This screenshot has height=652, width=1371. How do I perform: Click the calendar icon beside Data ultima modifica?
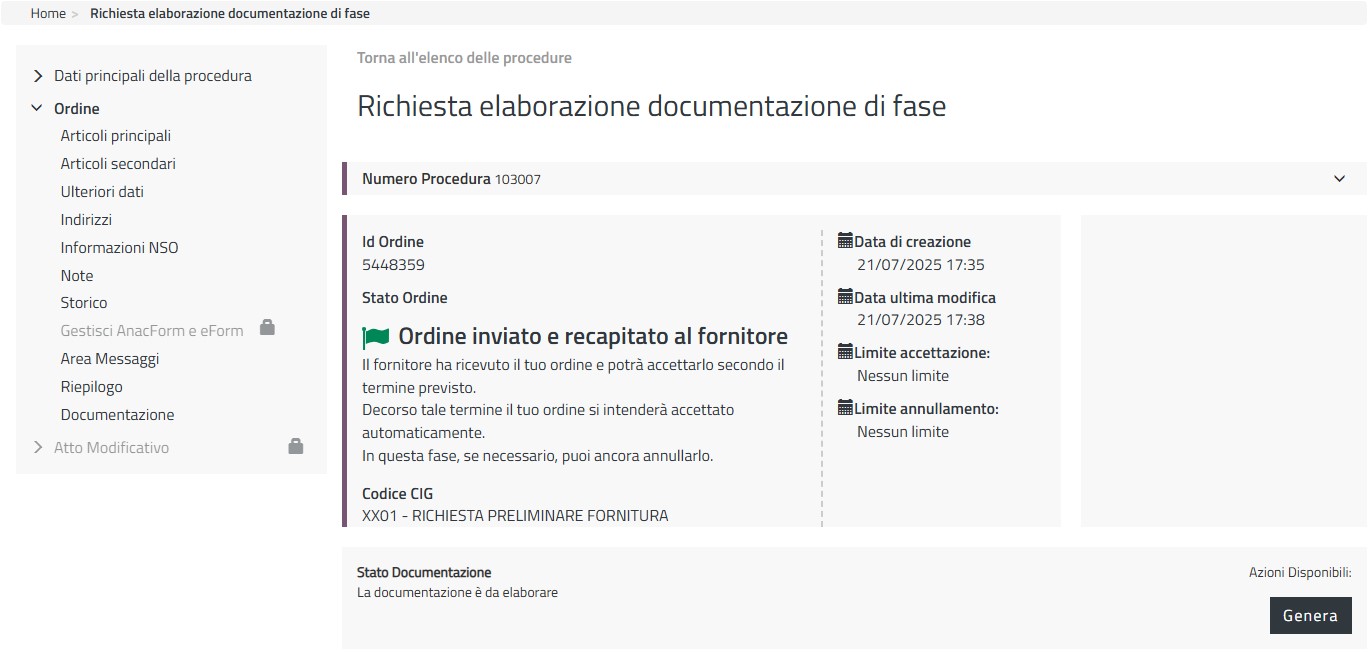845,297
